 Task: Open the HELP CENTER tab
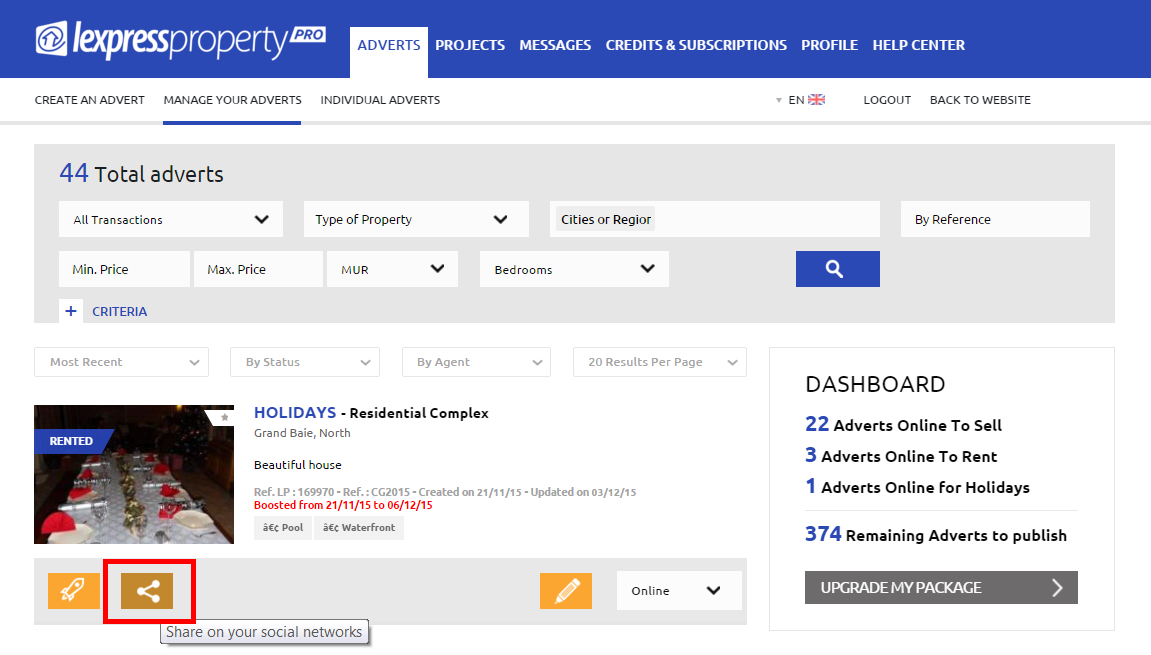(918, 46)
